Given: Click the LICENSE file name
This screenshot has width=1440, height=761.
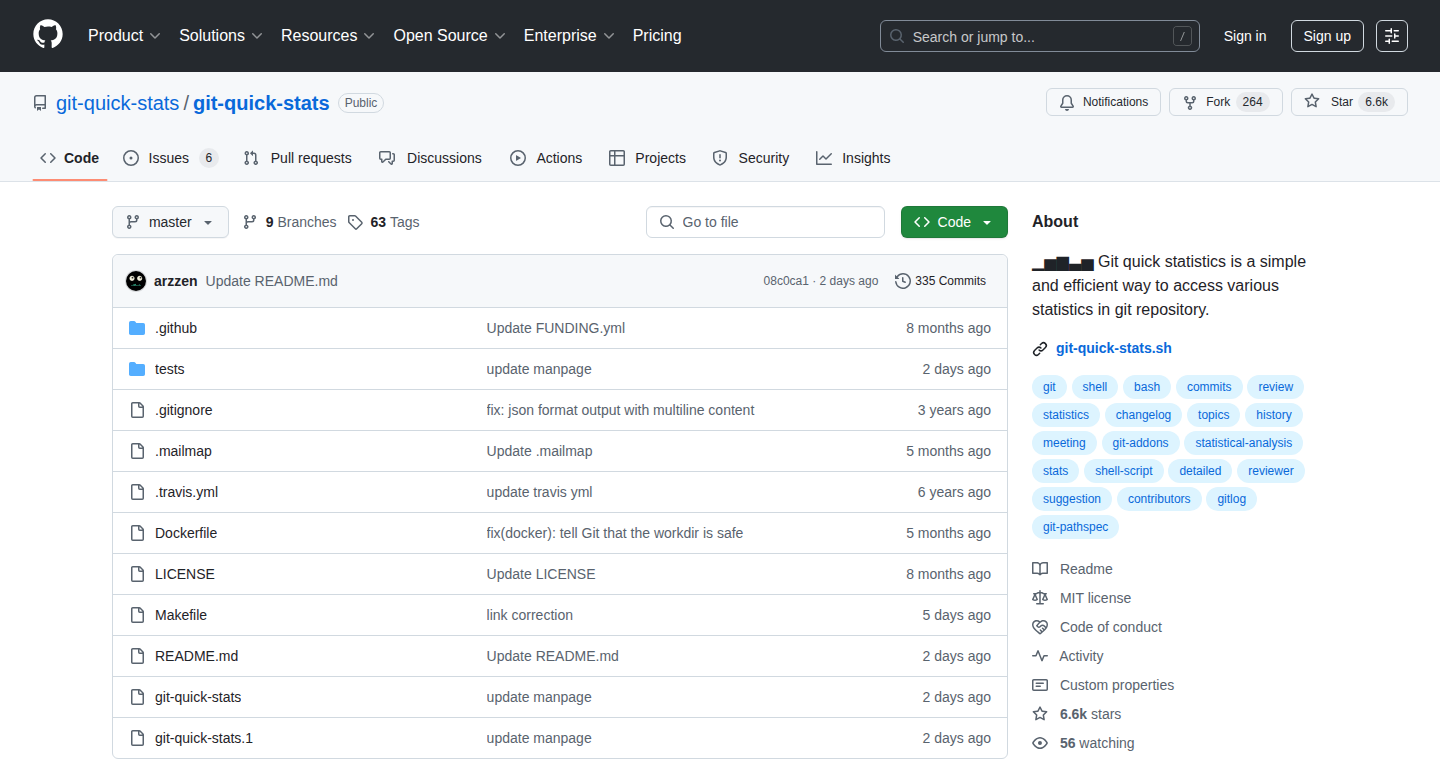Looking at the screenshot, I should coord(185,574).
